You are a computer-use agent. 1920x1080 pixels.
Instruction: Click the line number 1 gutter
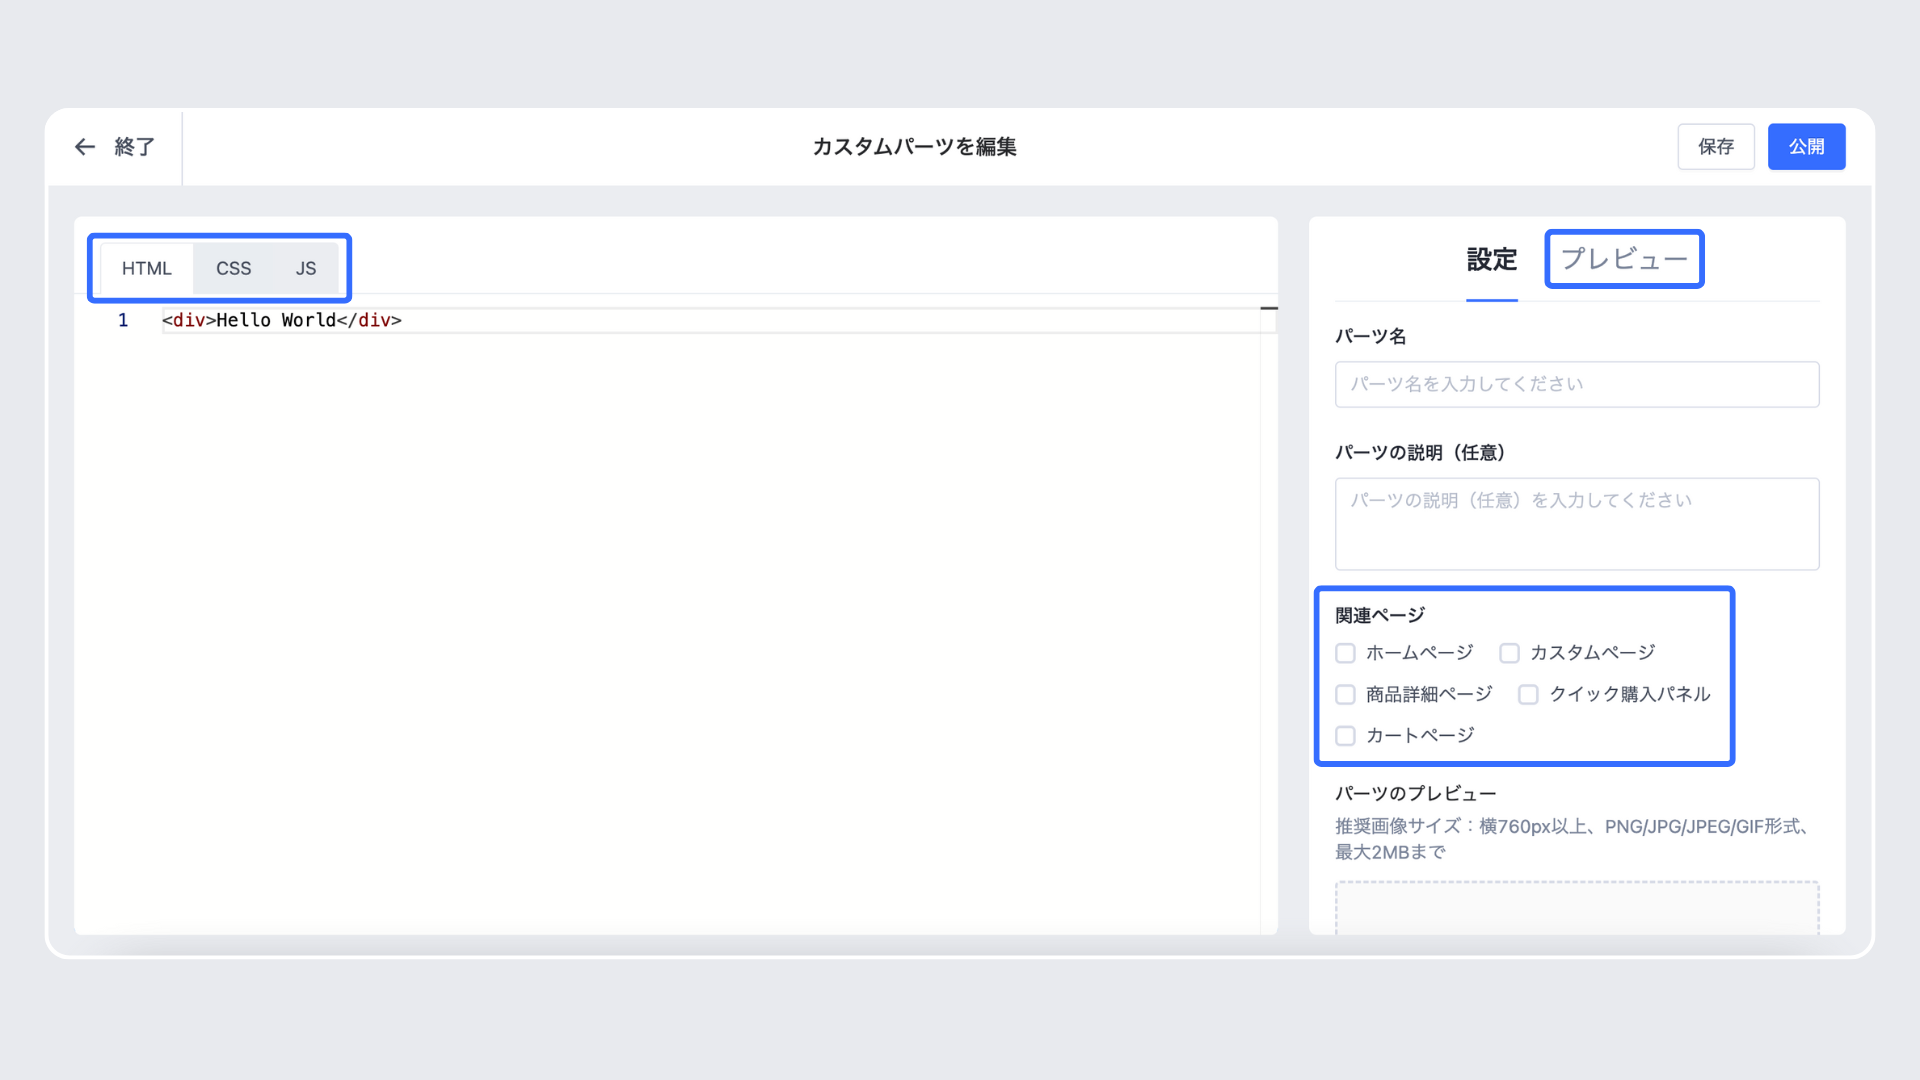123,320
